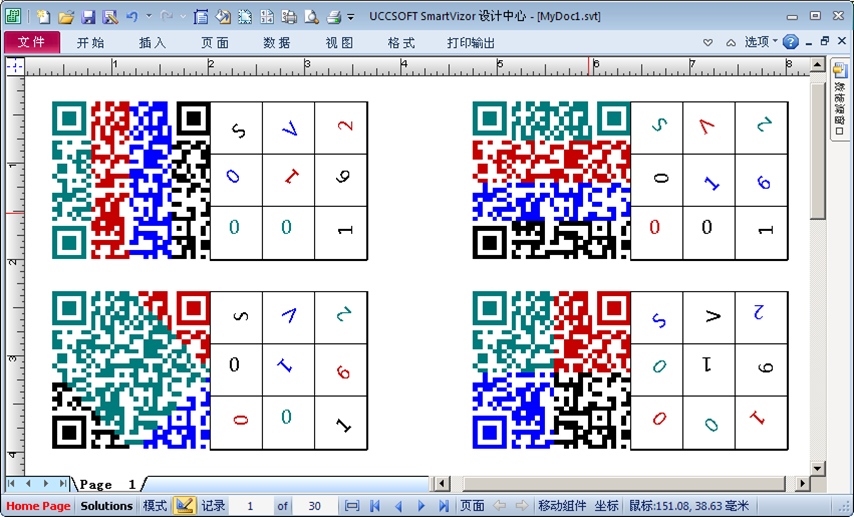This screenshot has height=517, width=854.
Task: Click the 坐标 status bar label
Action: point(606,506)
